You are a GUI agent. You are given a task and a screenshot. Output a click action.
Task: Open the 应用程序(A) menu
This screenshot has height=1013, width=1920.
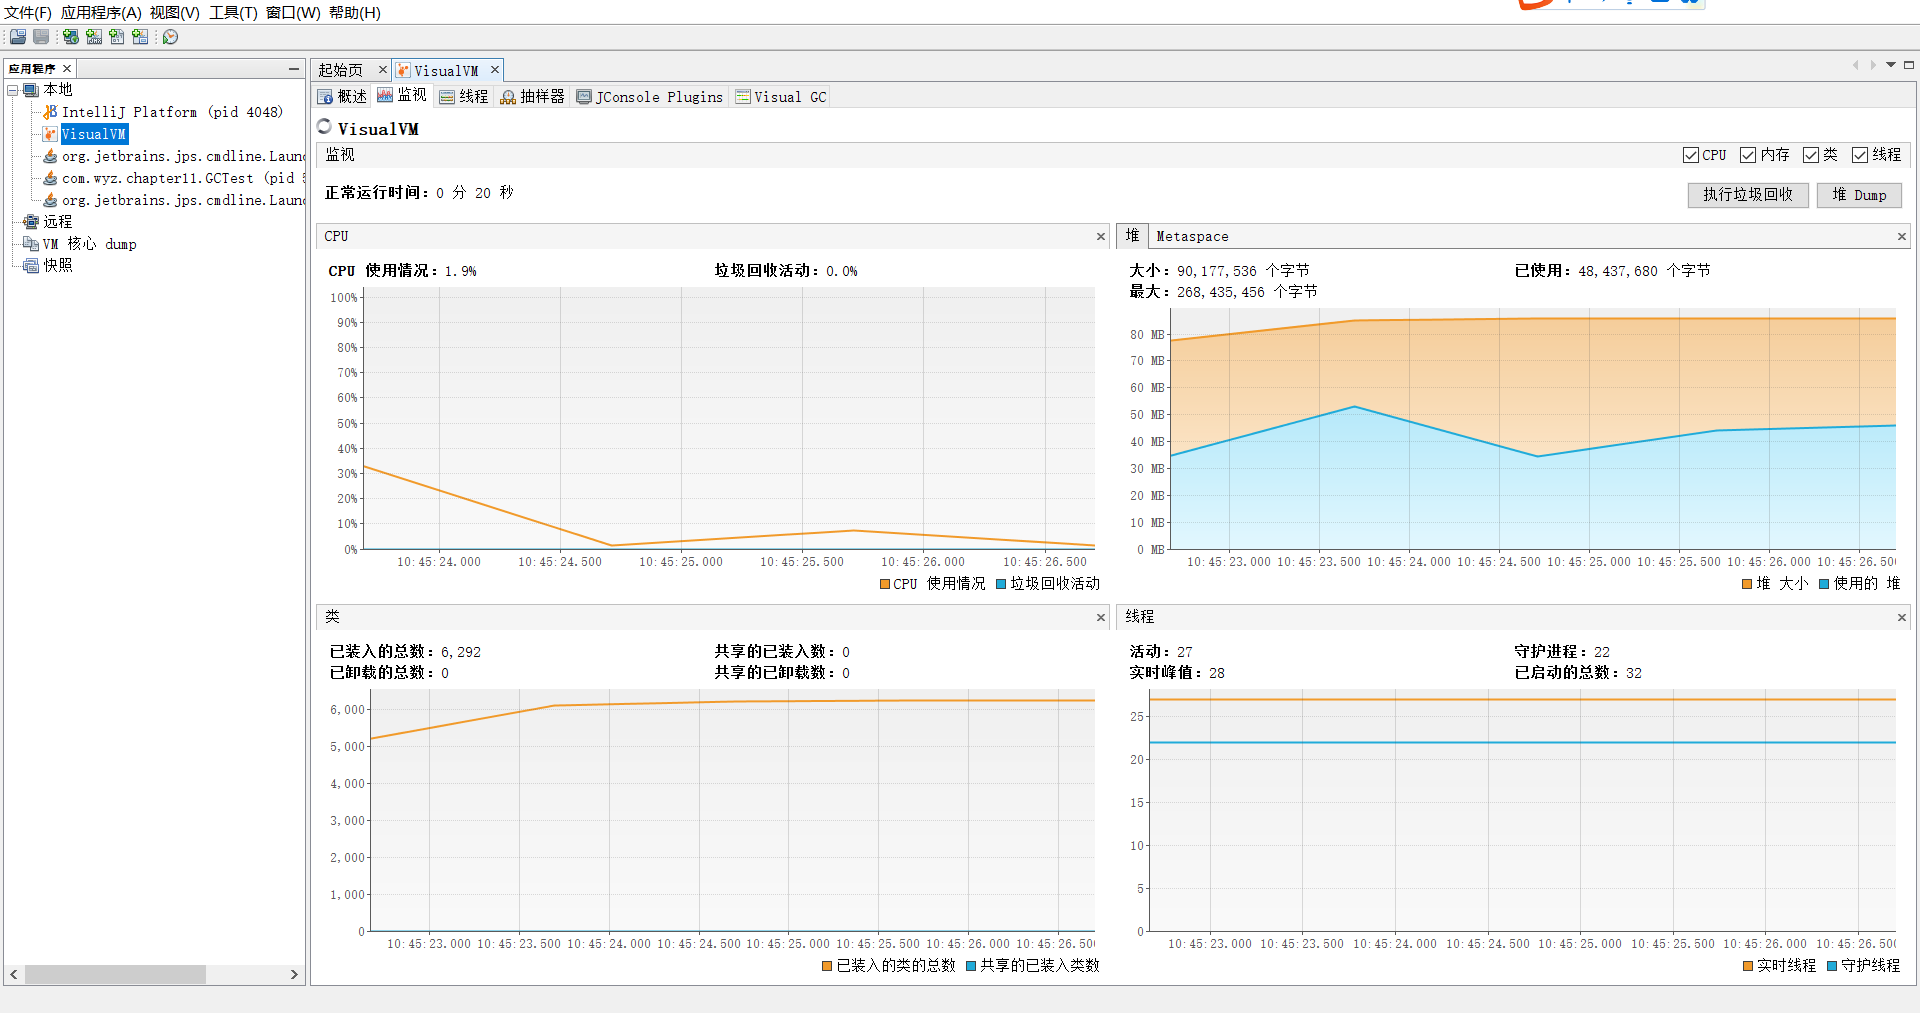click(x=101, y=13)
